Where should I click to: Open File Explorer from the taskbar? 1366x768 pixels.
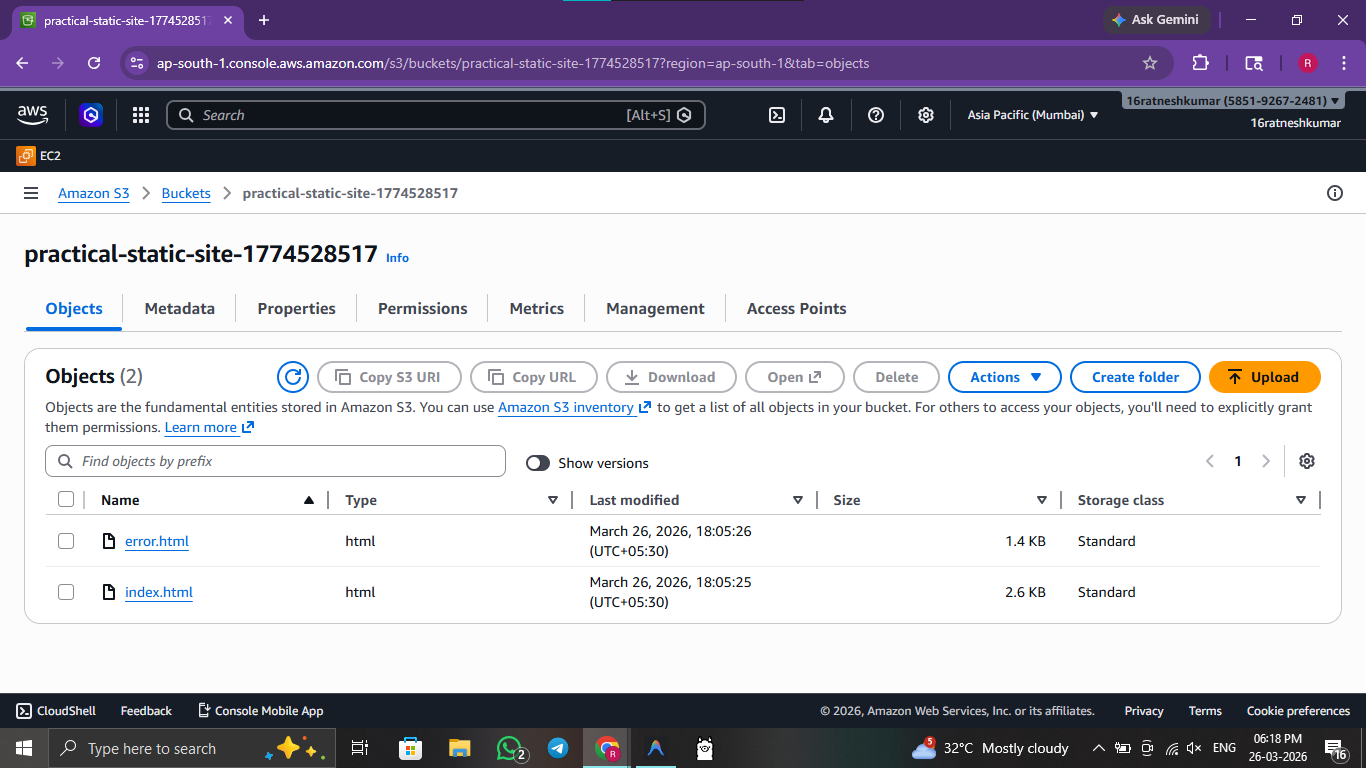tap(459, 748)
